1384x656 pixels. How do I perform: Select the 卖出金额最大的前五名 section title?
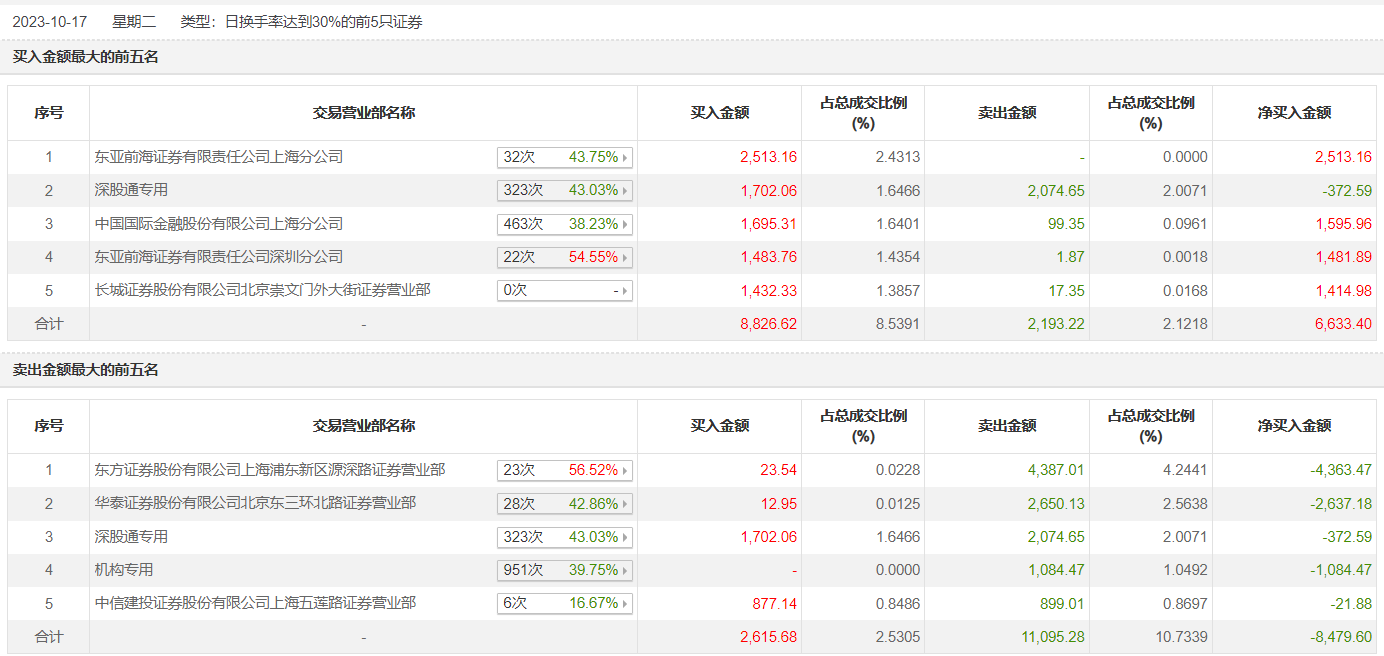tap(85, 370)
